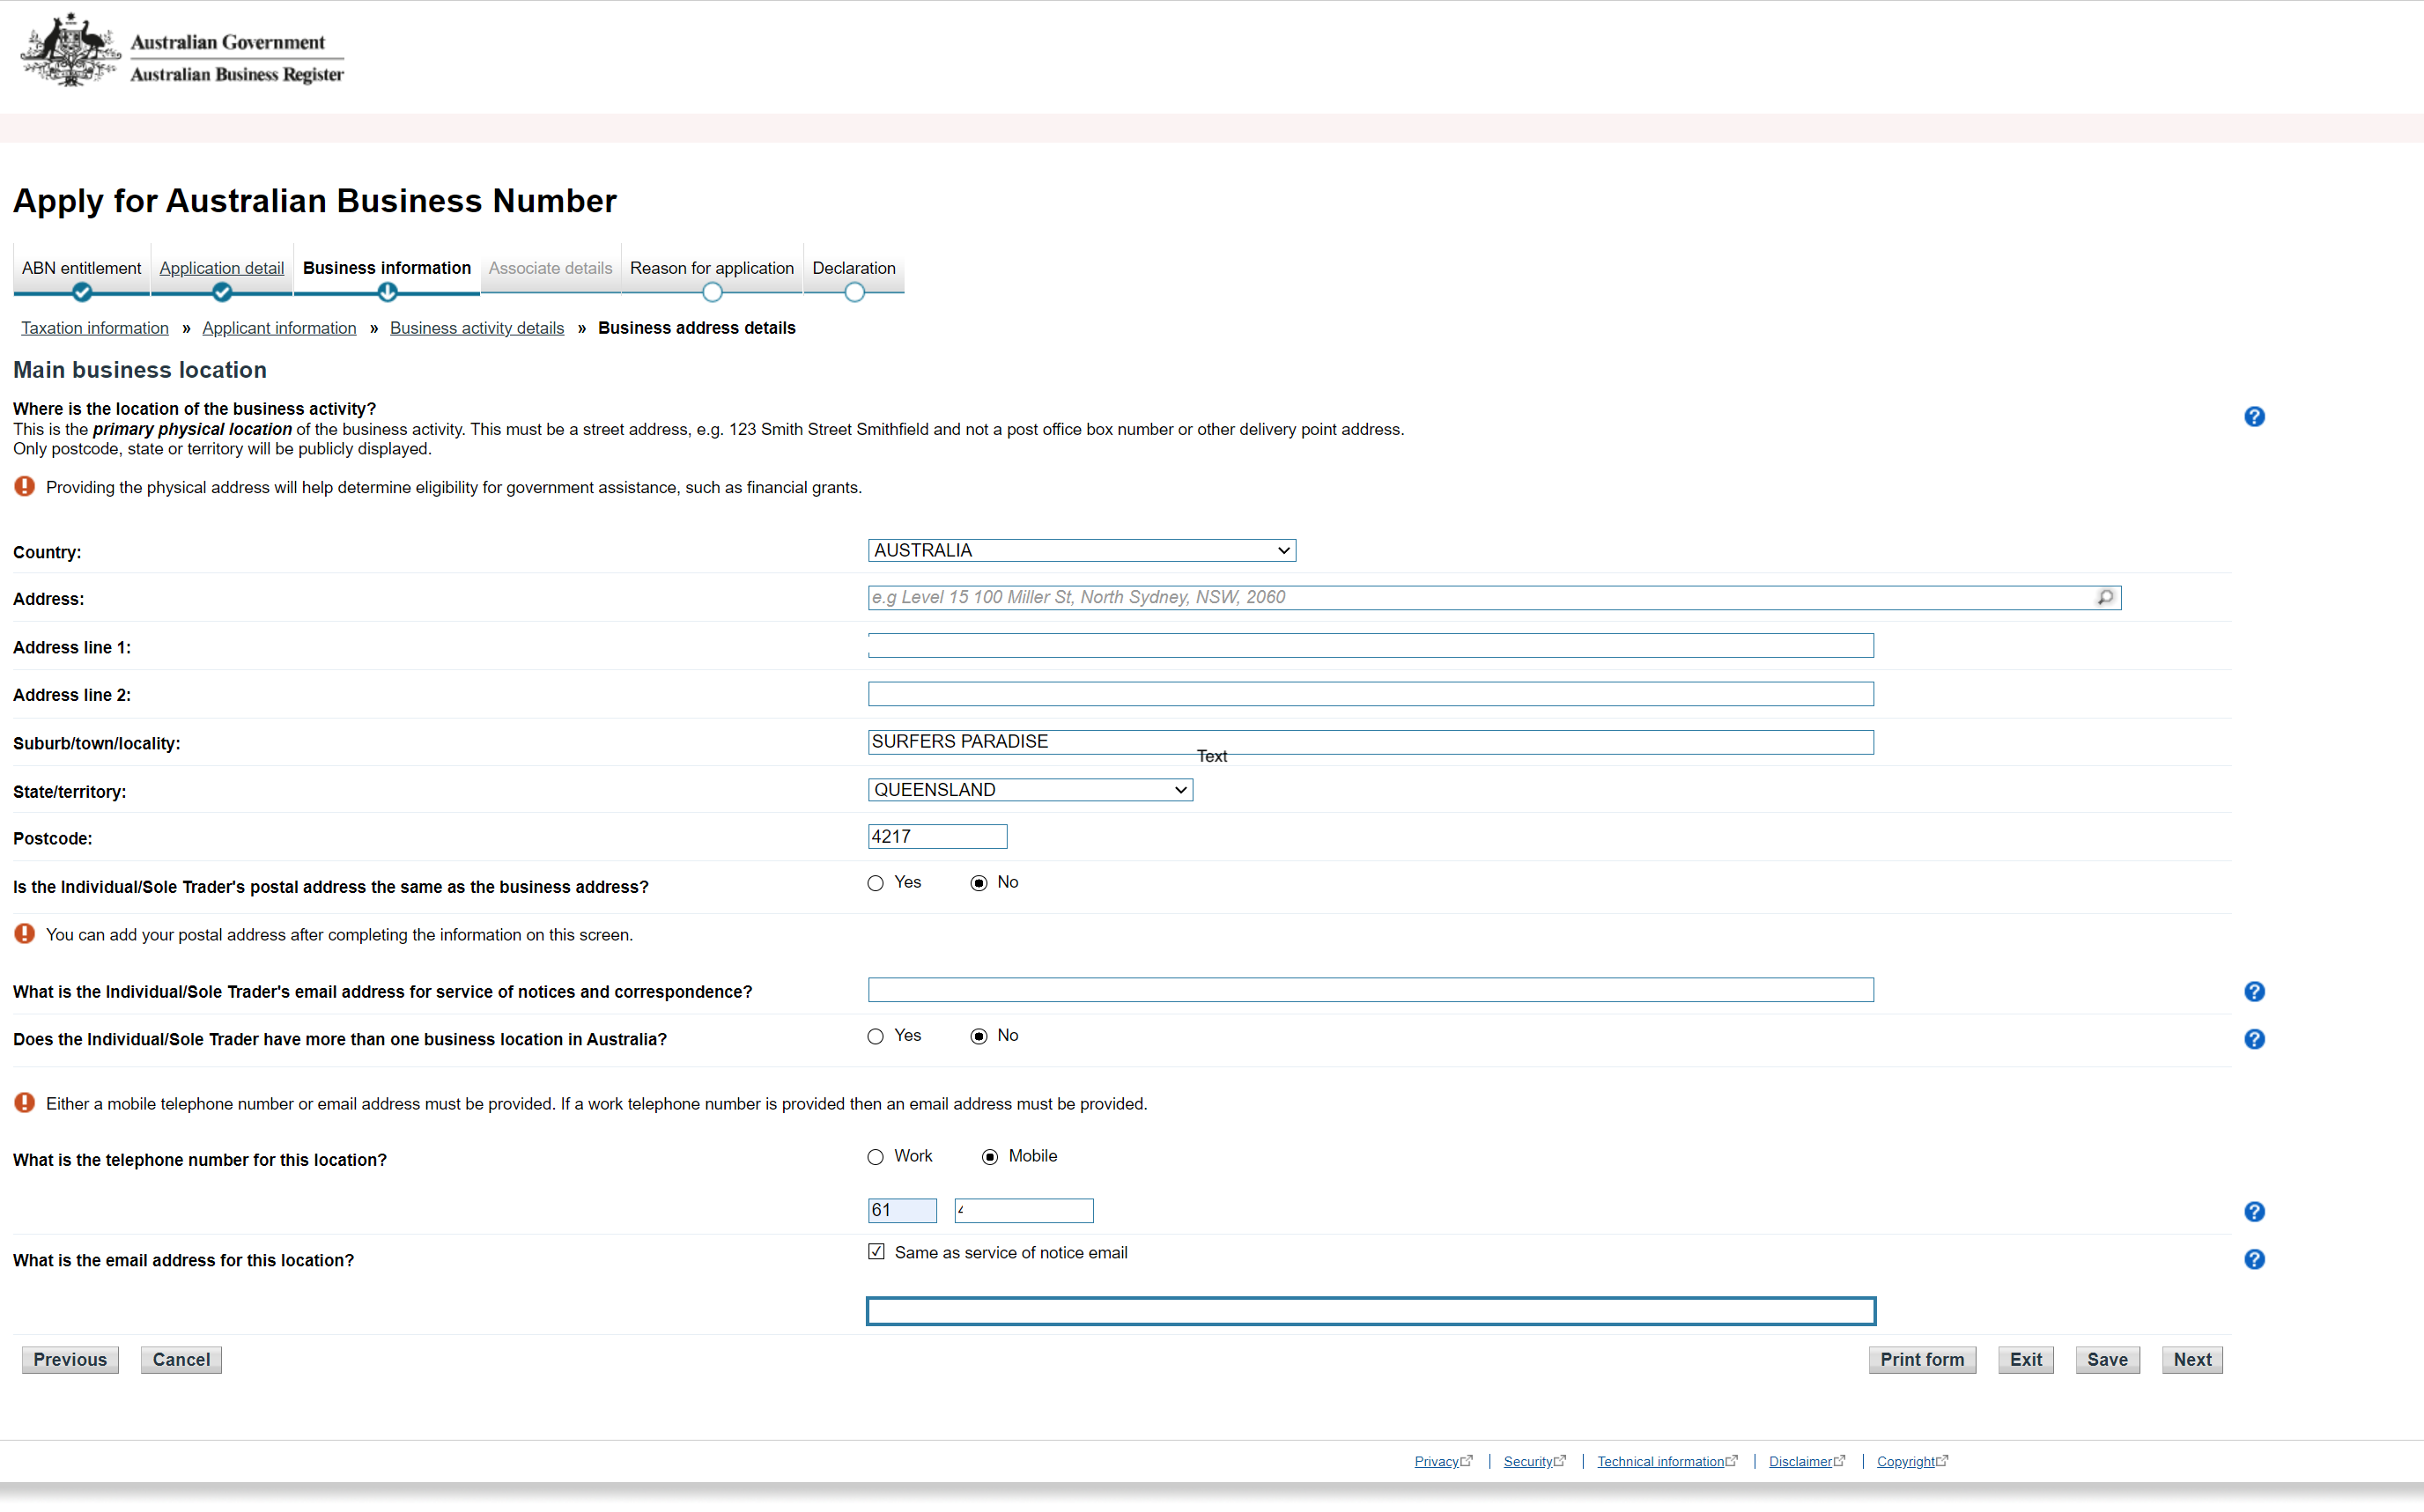Viewport: 2424px width, 1512px height.
Task: Click help icon for service of notices email
Action: pyautogui.click(x=2253, y=991)
